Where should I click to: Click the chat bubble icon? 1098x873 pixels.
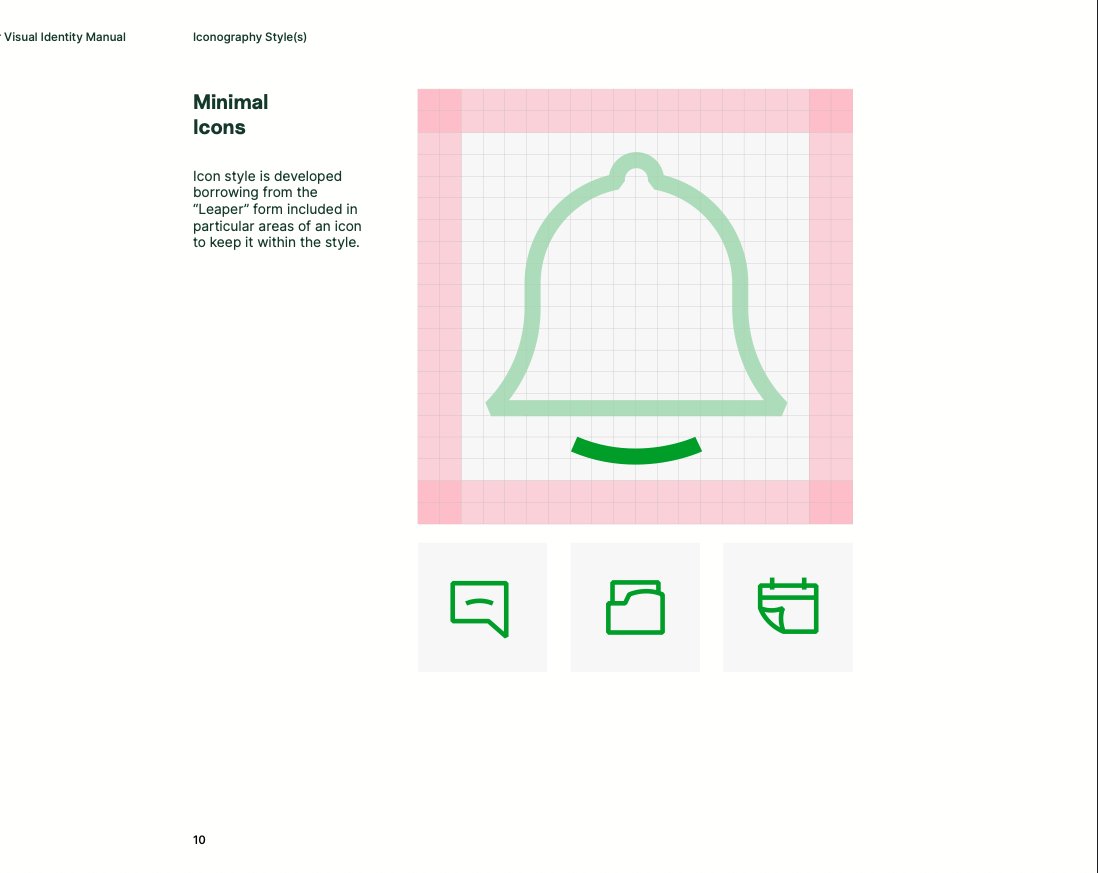(x=480, y=608)
